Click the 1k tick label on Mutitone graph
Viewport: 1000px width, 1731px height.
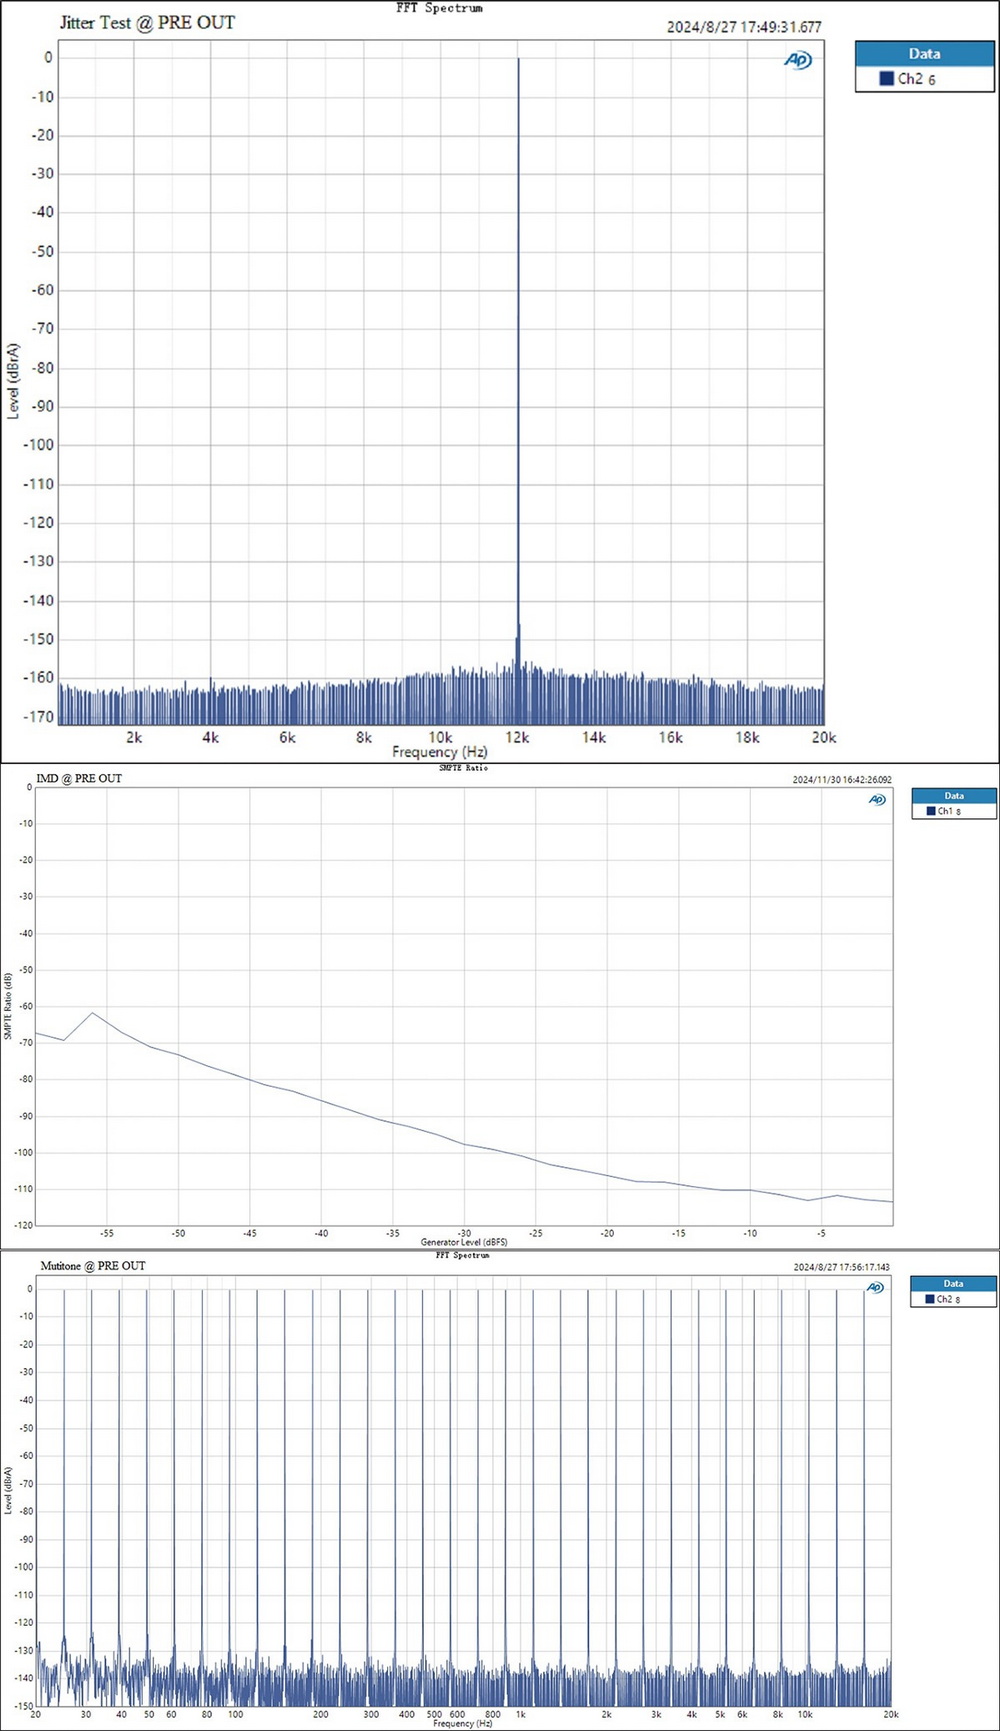point(520,1713)
